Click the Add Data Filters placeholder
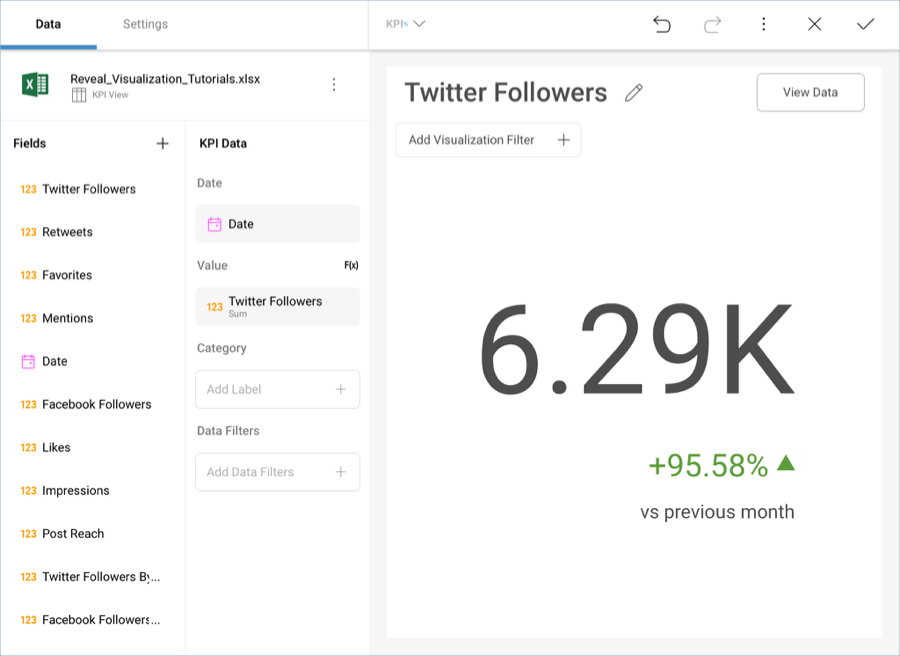Screen dimensions: 900x656 [277, 472]
